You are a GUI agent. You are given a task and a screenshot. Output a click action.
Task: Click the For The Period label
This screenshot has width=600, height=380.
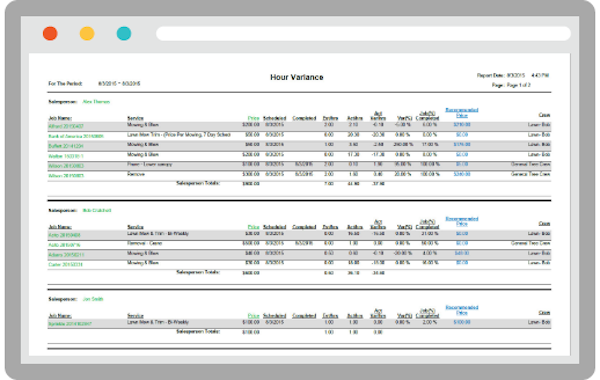65,83
